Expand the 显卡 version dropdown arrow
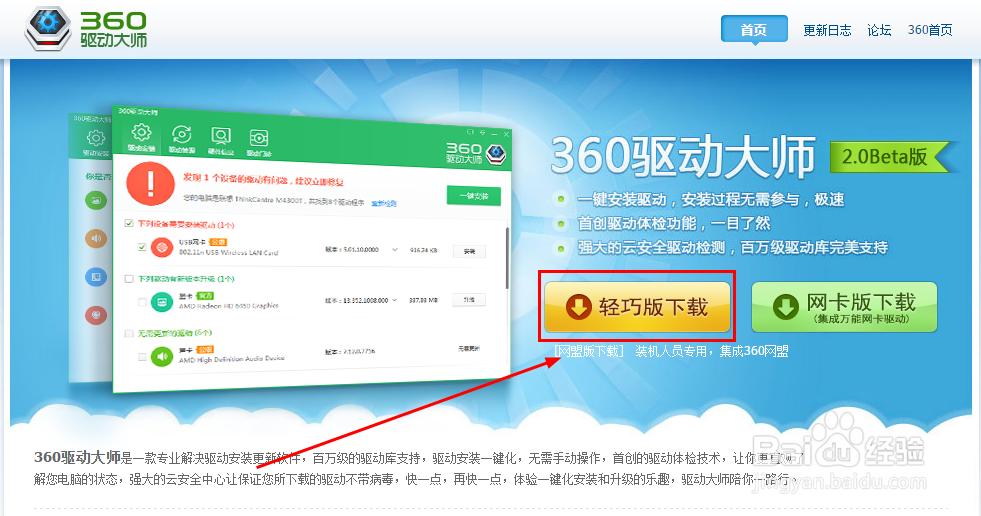The image size is (981, 516). click(395, 300)
